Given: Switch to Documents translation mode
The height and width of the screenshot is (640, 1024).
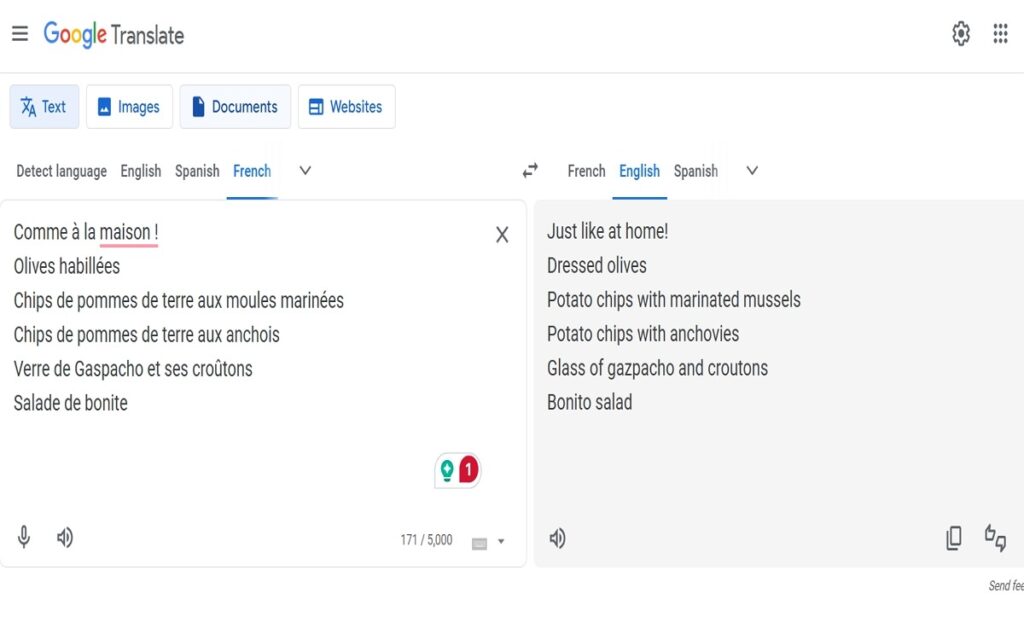Looking at the screenshot, I should 235,107.
